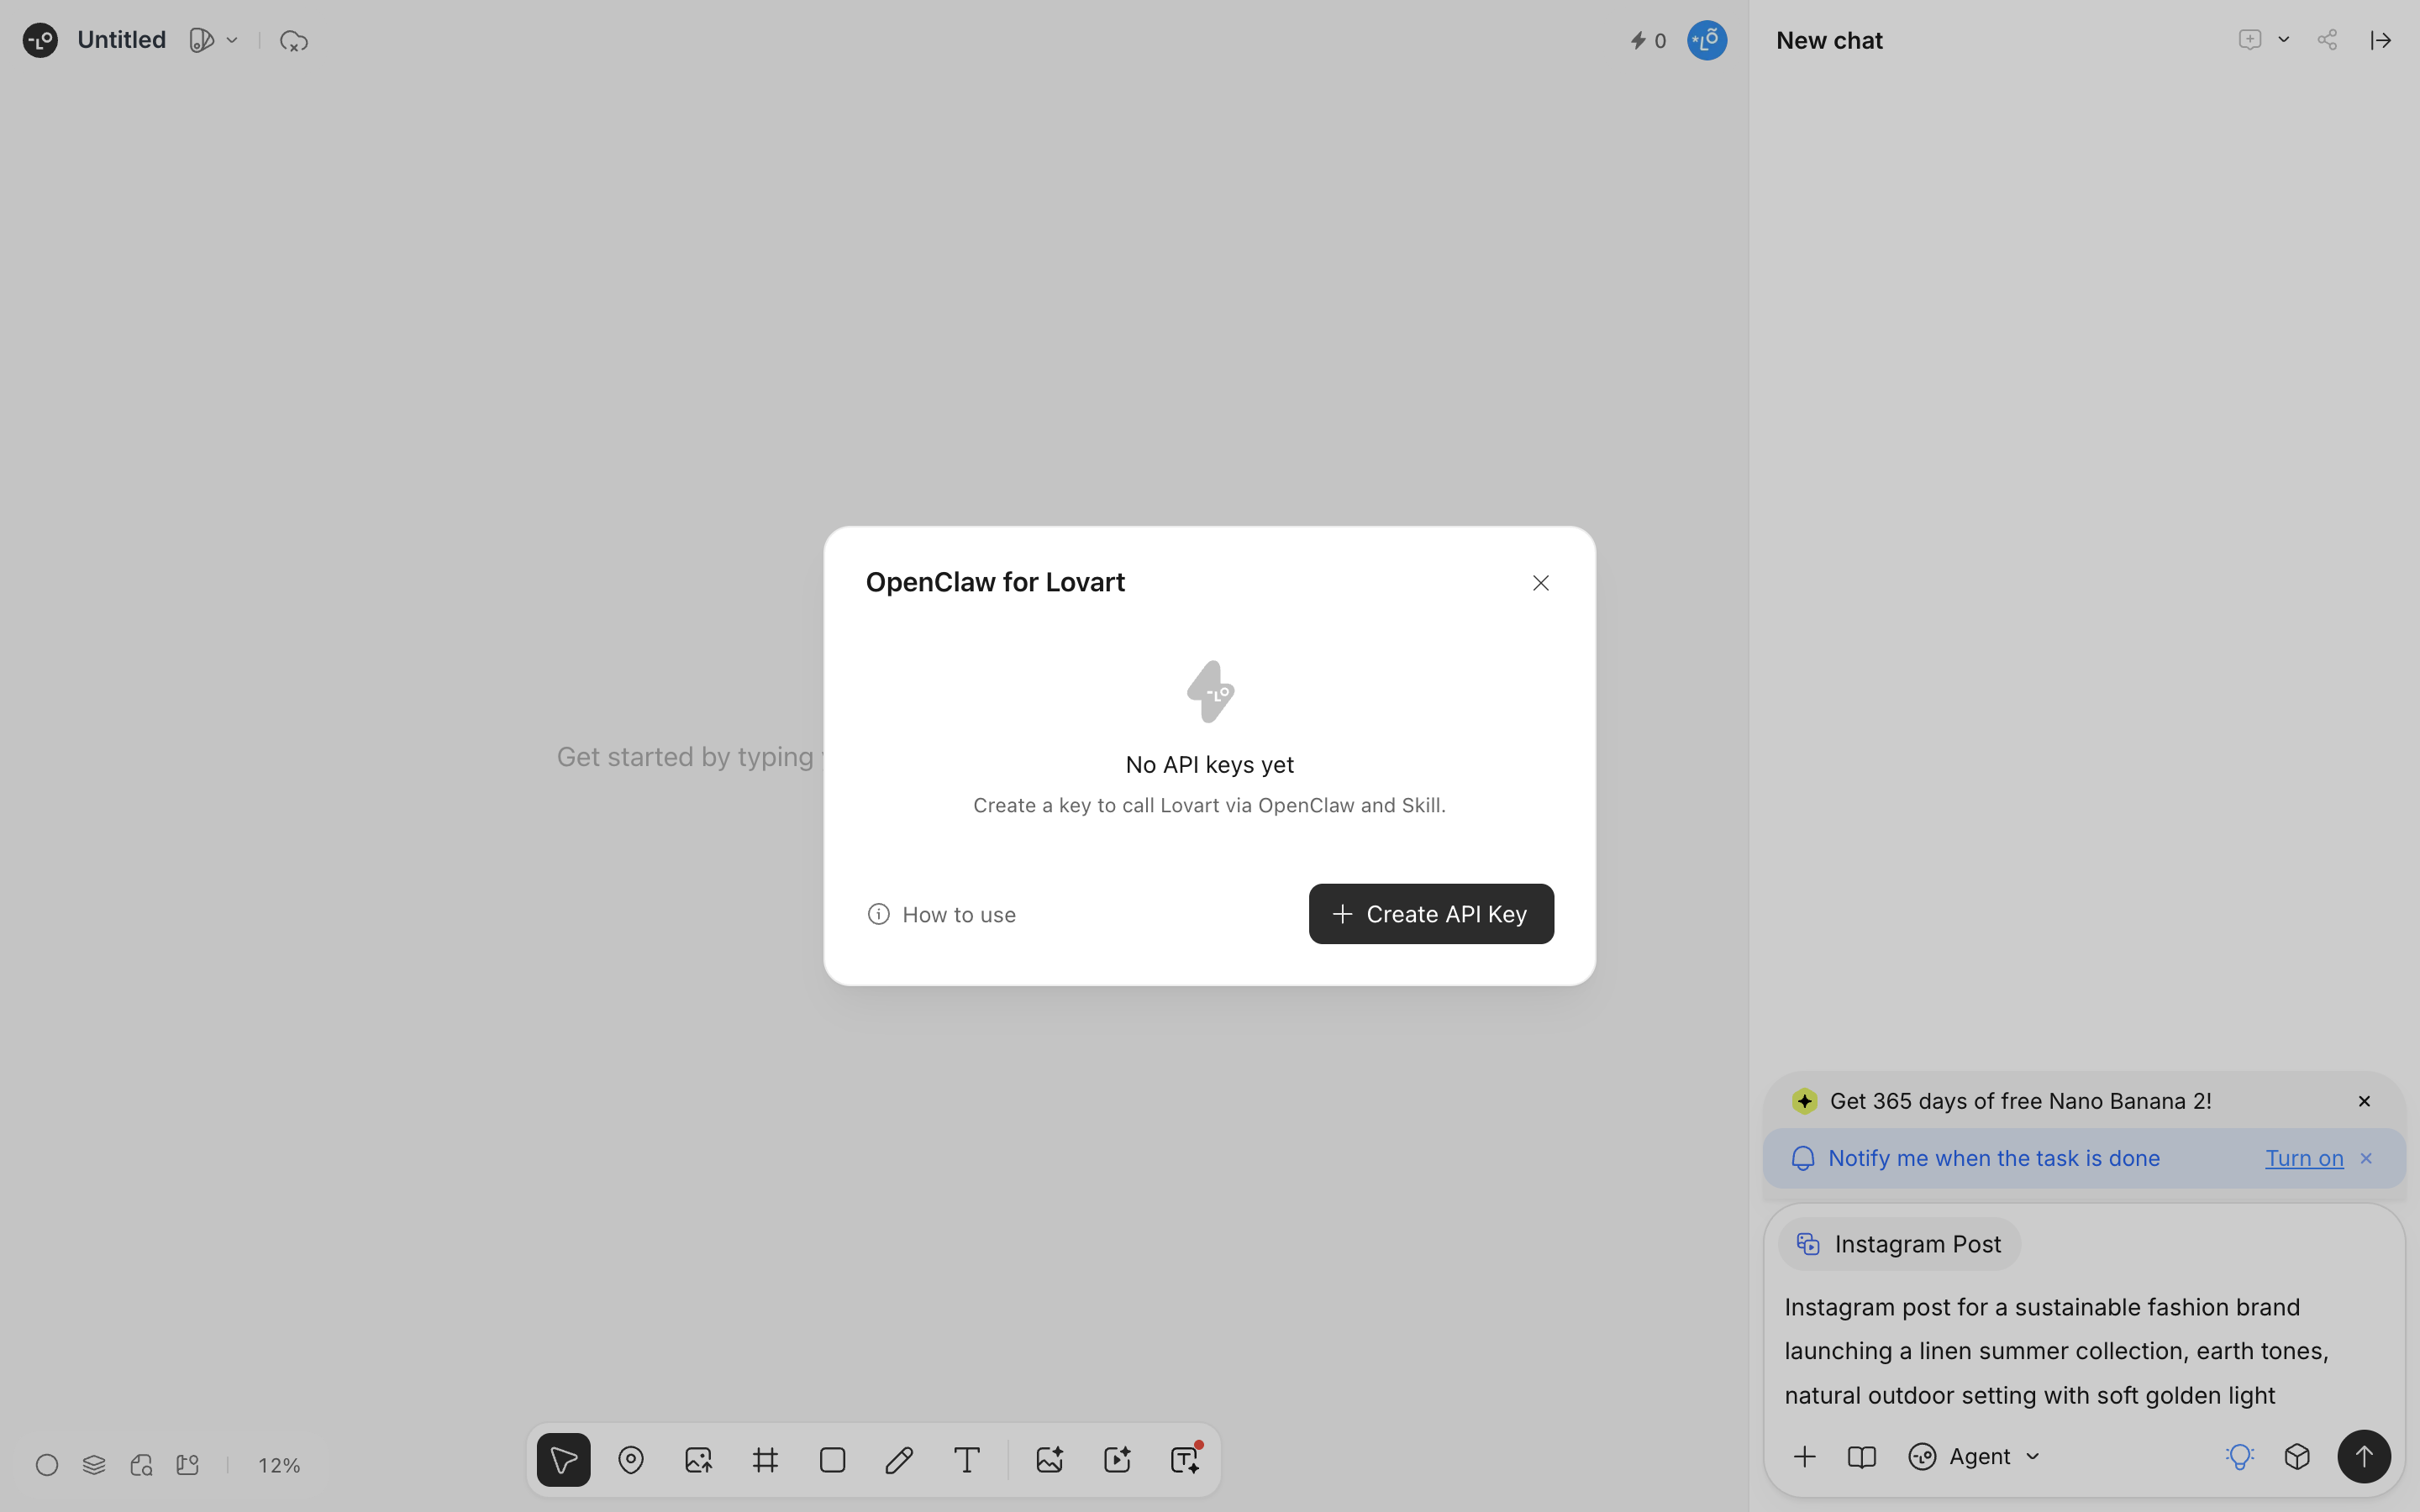Select the pencil draw tool
This screenshot has width=2420, height=1512.
[x=899, y=1460]
